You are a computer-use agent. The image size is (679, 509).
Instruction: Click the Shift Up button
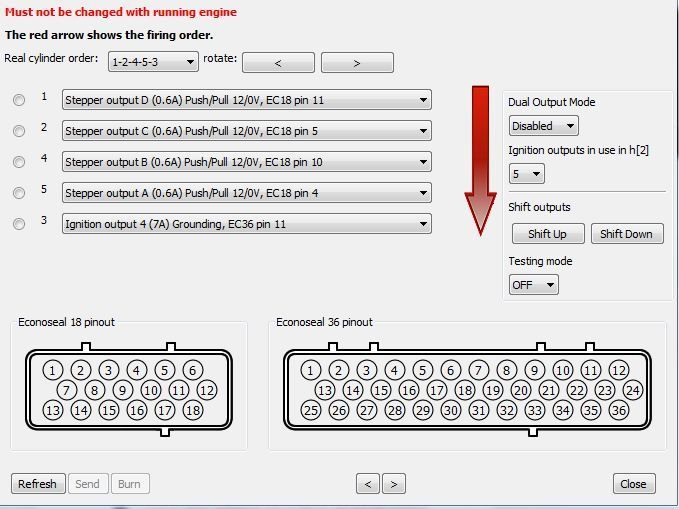(548, 234)
